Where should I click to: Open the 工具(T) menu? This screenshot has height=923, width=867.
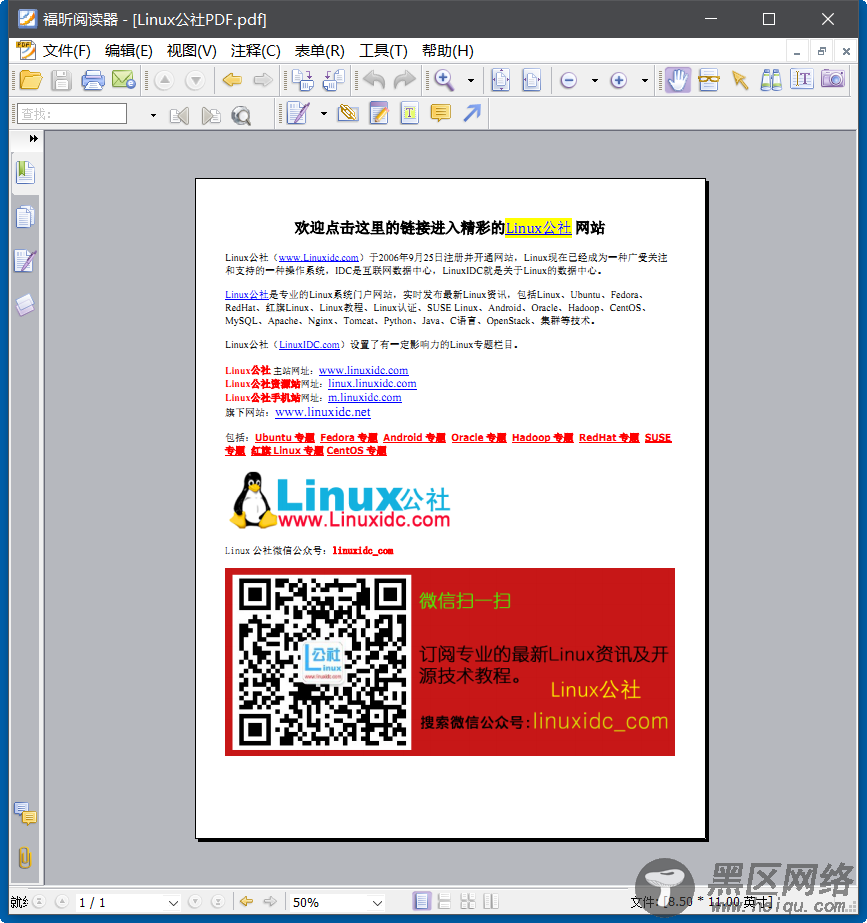[383, 51]
